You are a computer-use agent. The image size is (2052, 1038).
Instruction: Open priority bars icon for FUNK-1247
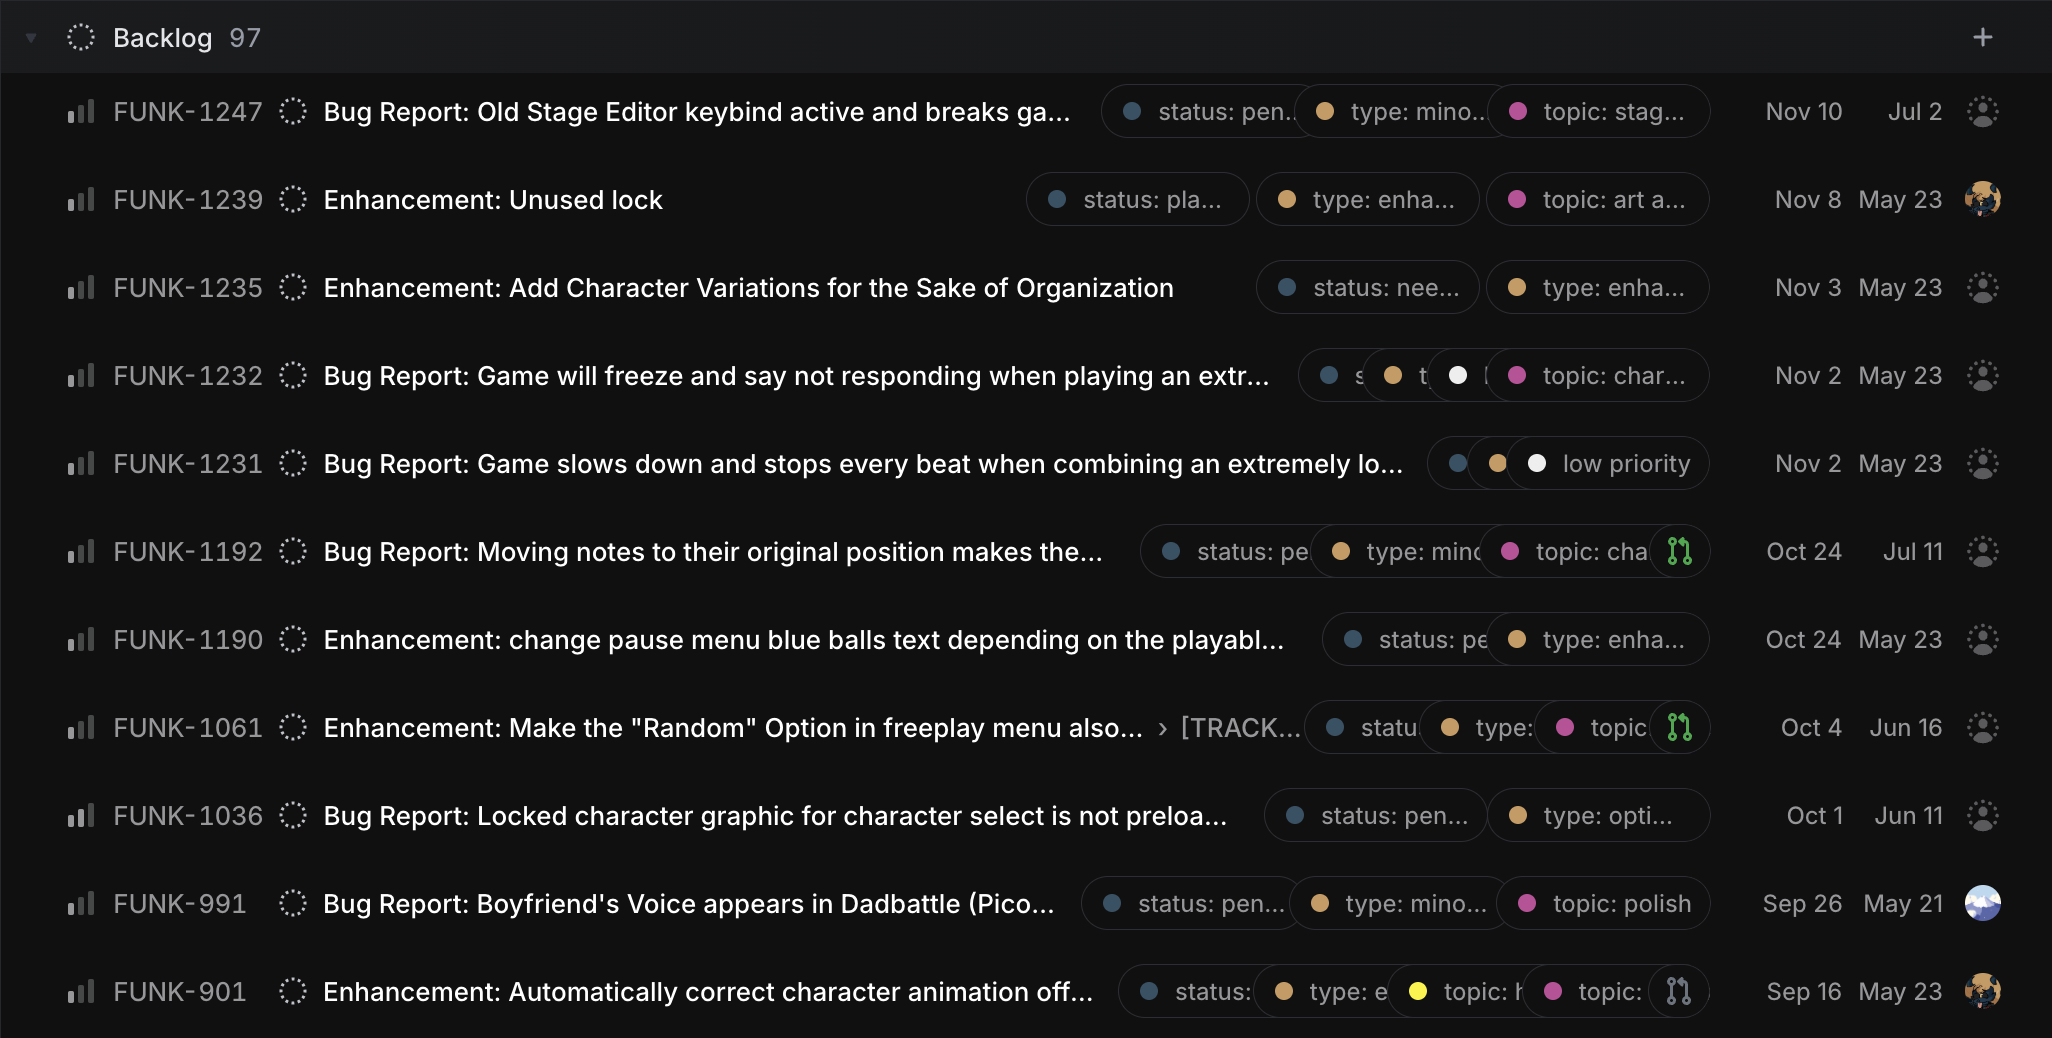(x=81, y=111)
